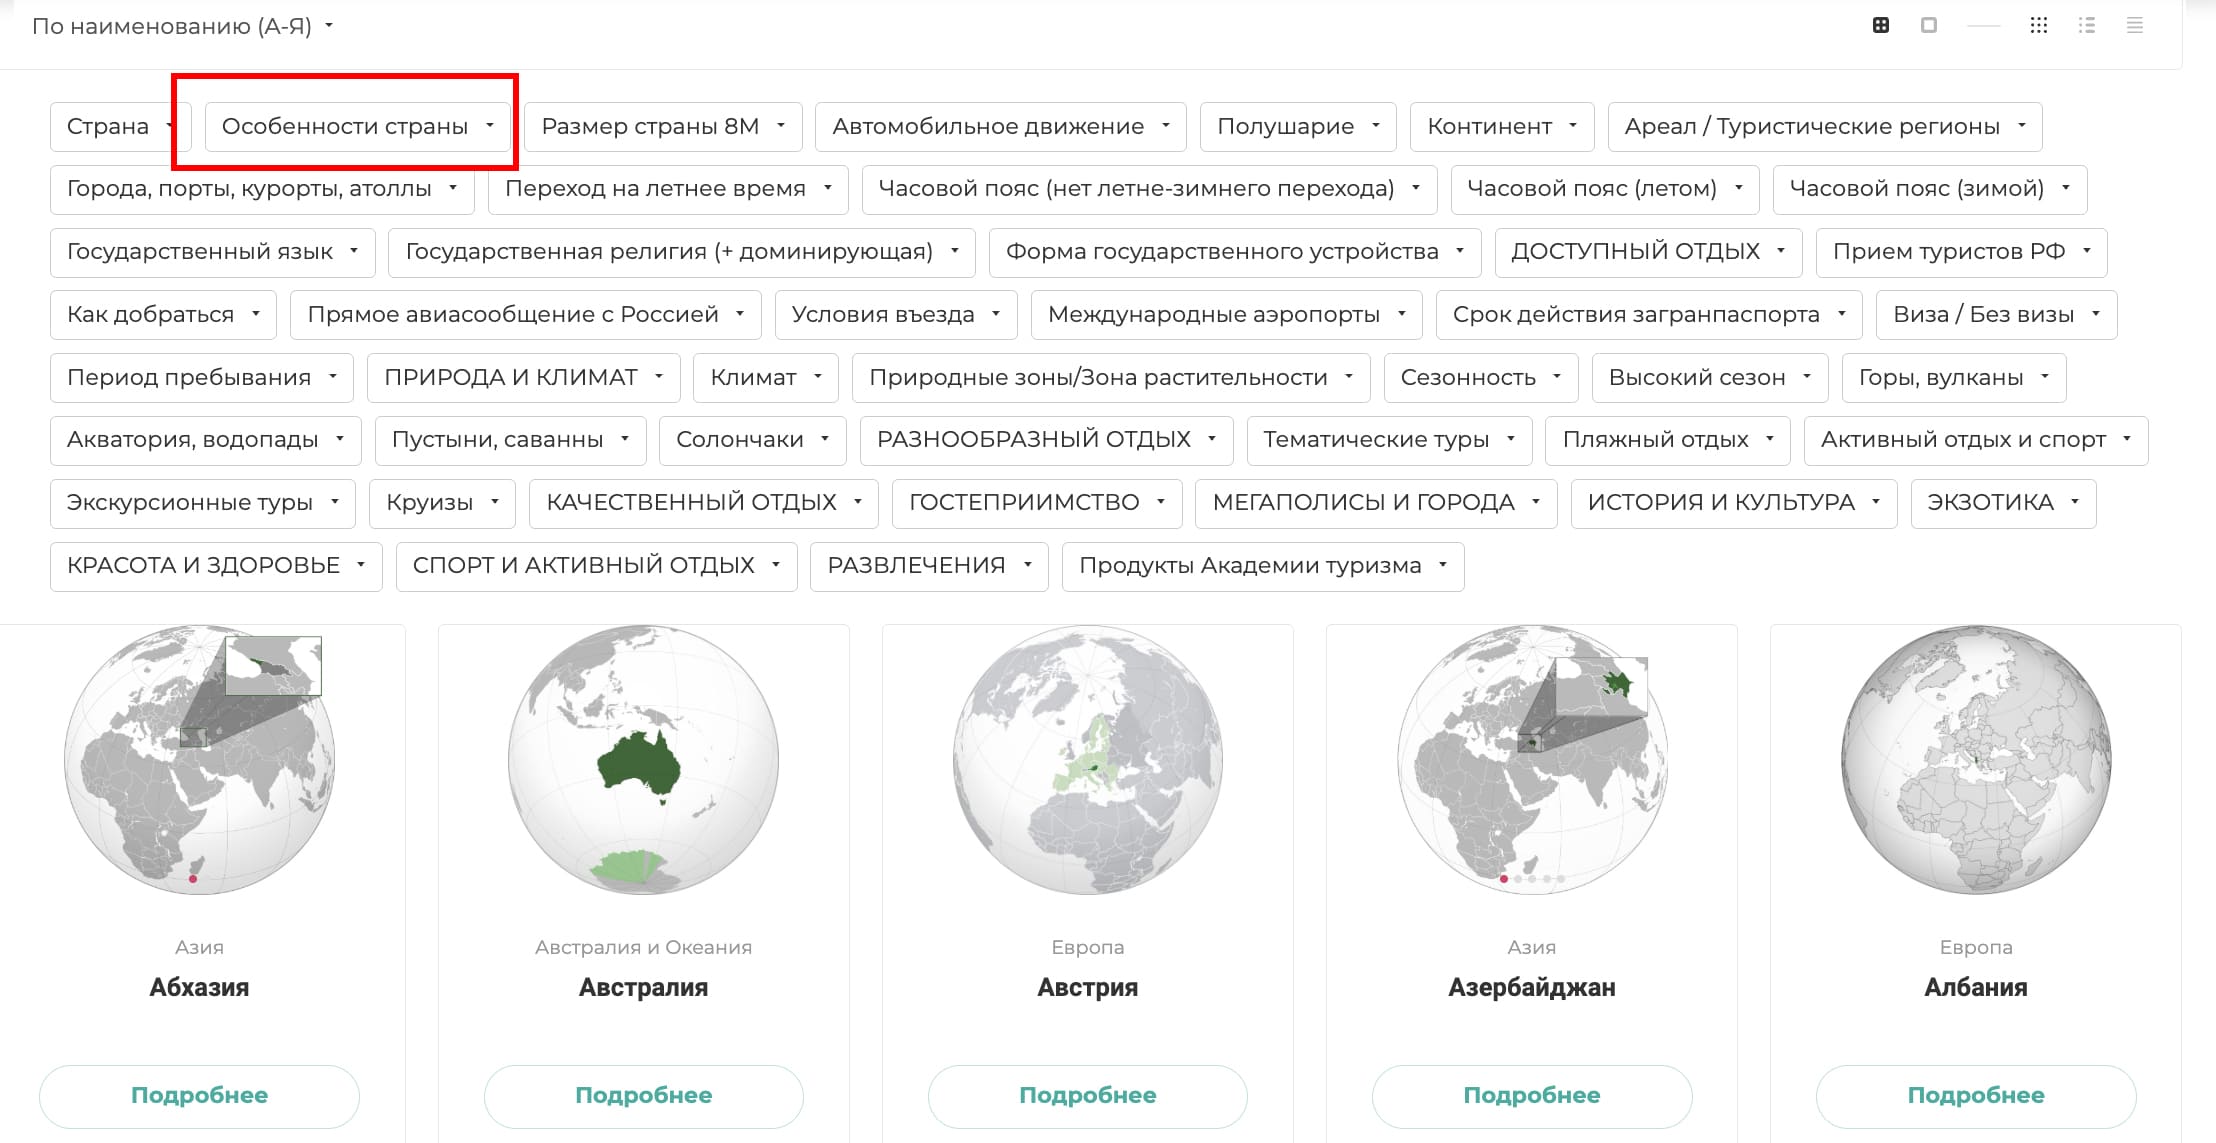2216x1143 pixels.
Task: Open the Продукты Академии туризма filter
Action: tap(1261, 565)
